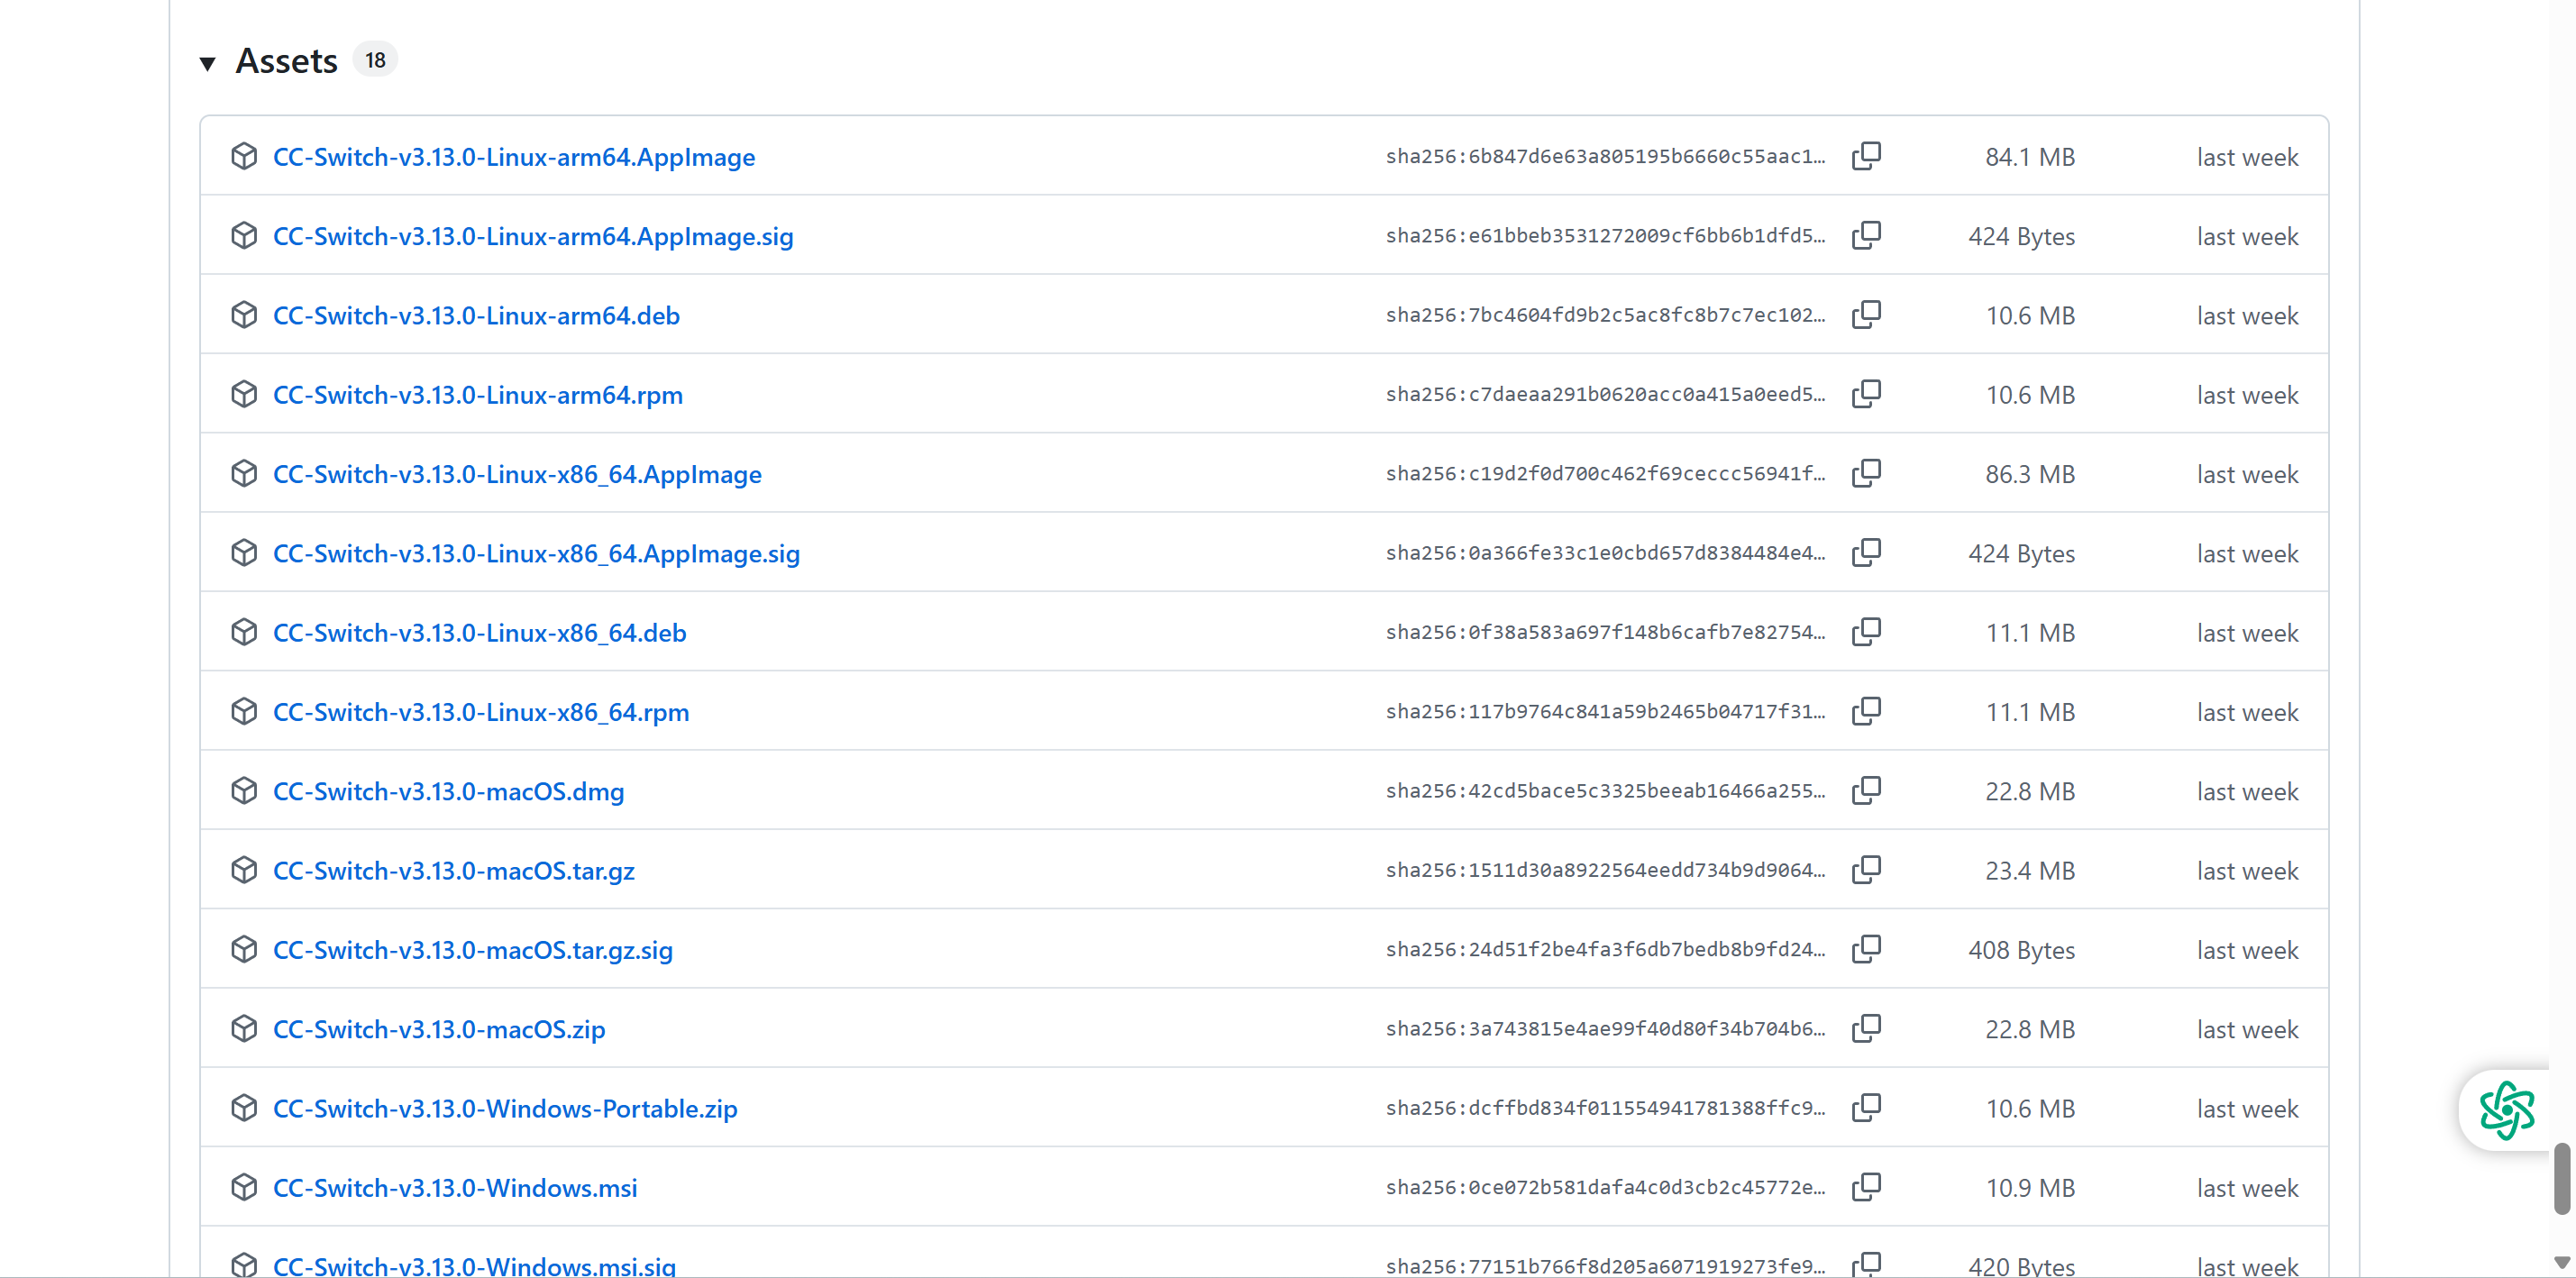Download CC-Switch-v3.13.0-macOS.tar.gz

[x=454, y=871]
